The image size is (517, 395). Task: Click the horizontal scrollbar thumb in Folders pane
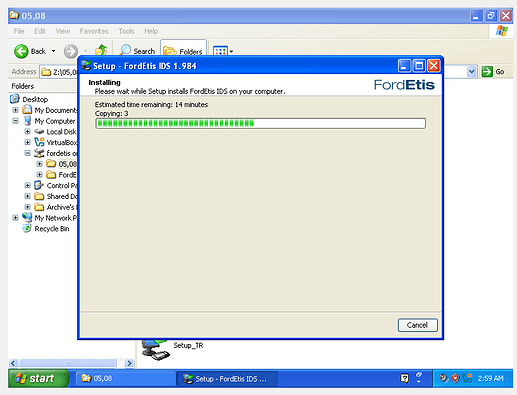(68, 363)
